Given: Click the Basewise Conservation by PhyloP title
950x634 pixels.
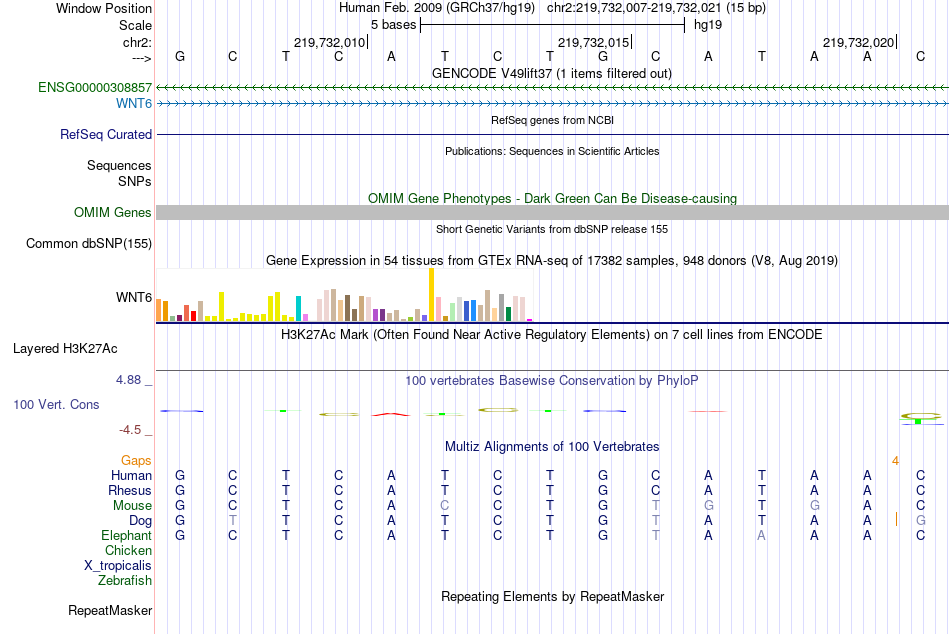Looking at the screenshot, I should click(552, 381).
